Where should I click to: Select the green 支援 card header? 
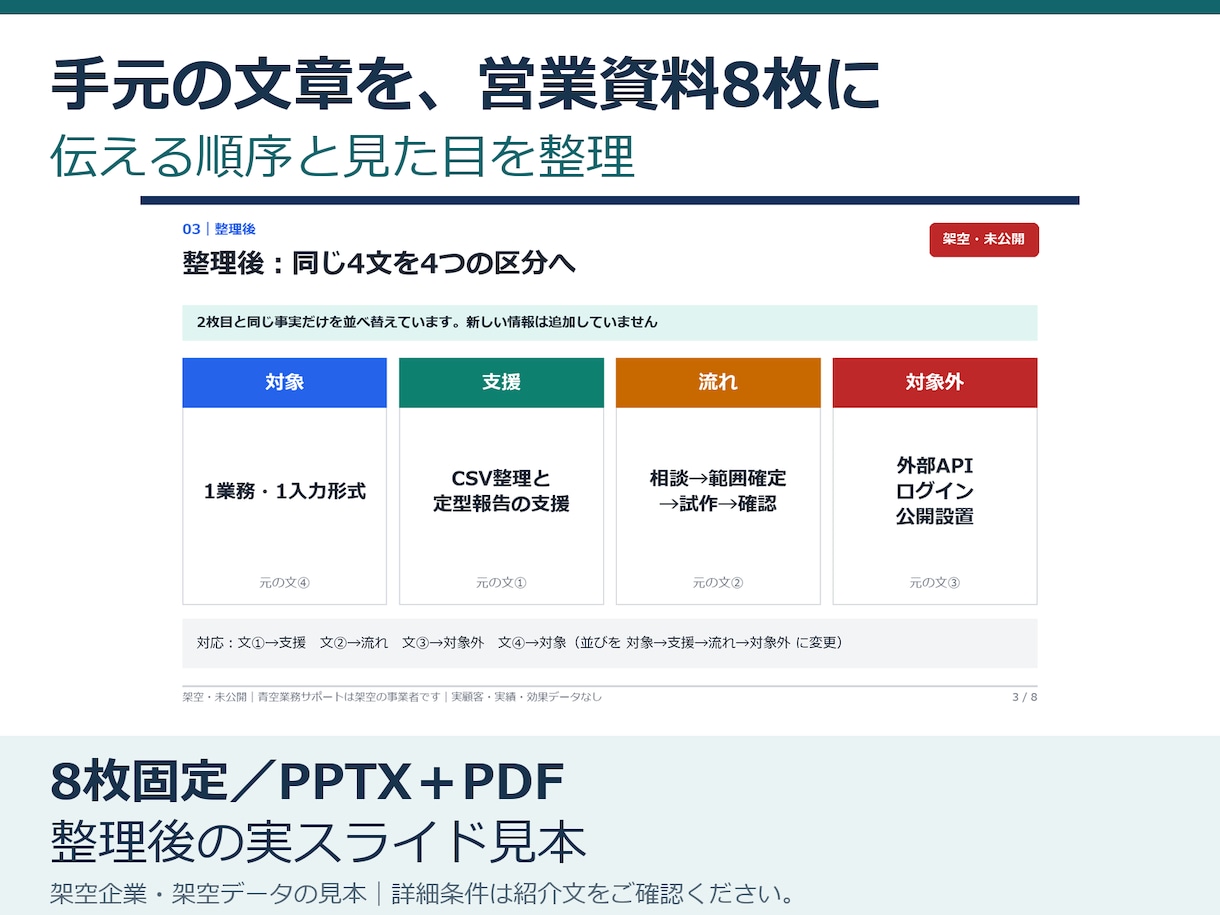pyautogui.click(x=501, y=382)
